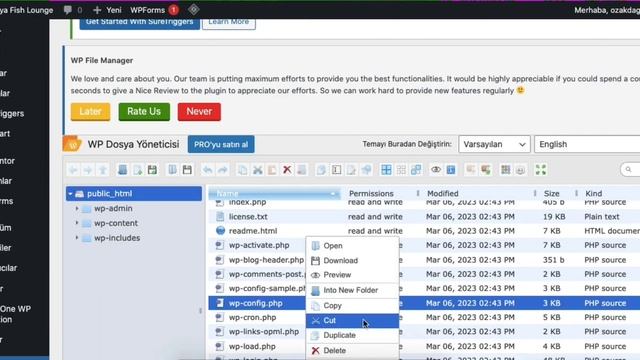The image size is (640, 360).
Task: Click the Cut scissors toolbar icon
Action: click(x=258, y=170)
